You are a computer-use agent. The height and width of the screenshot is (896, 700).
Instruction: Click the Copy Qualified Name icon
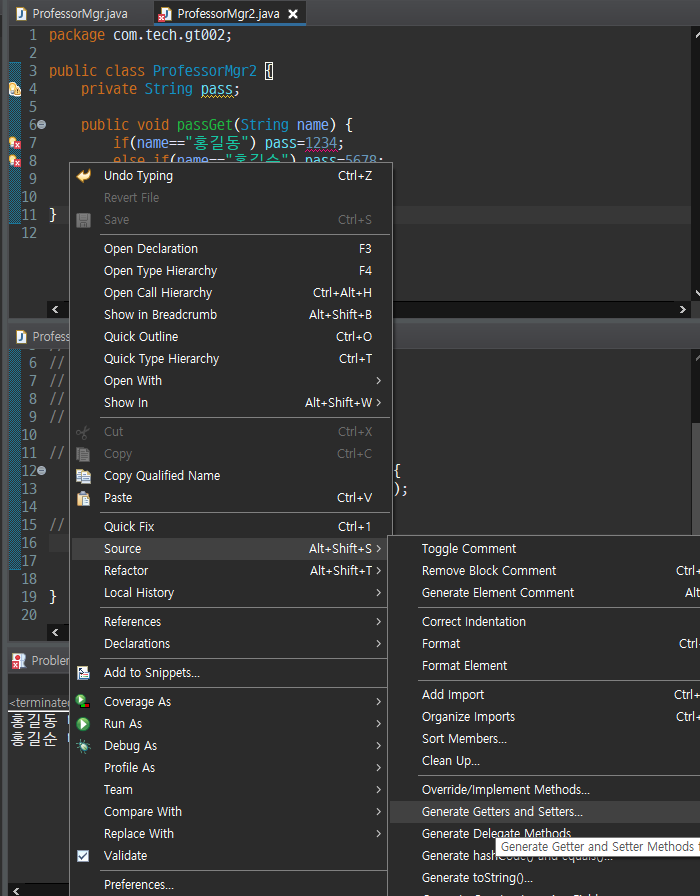(84, 476)
